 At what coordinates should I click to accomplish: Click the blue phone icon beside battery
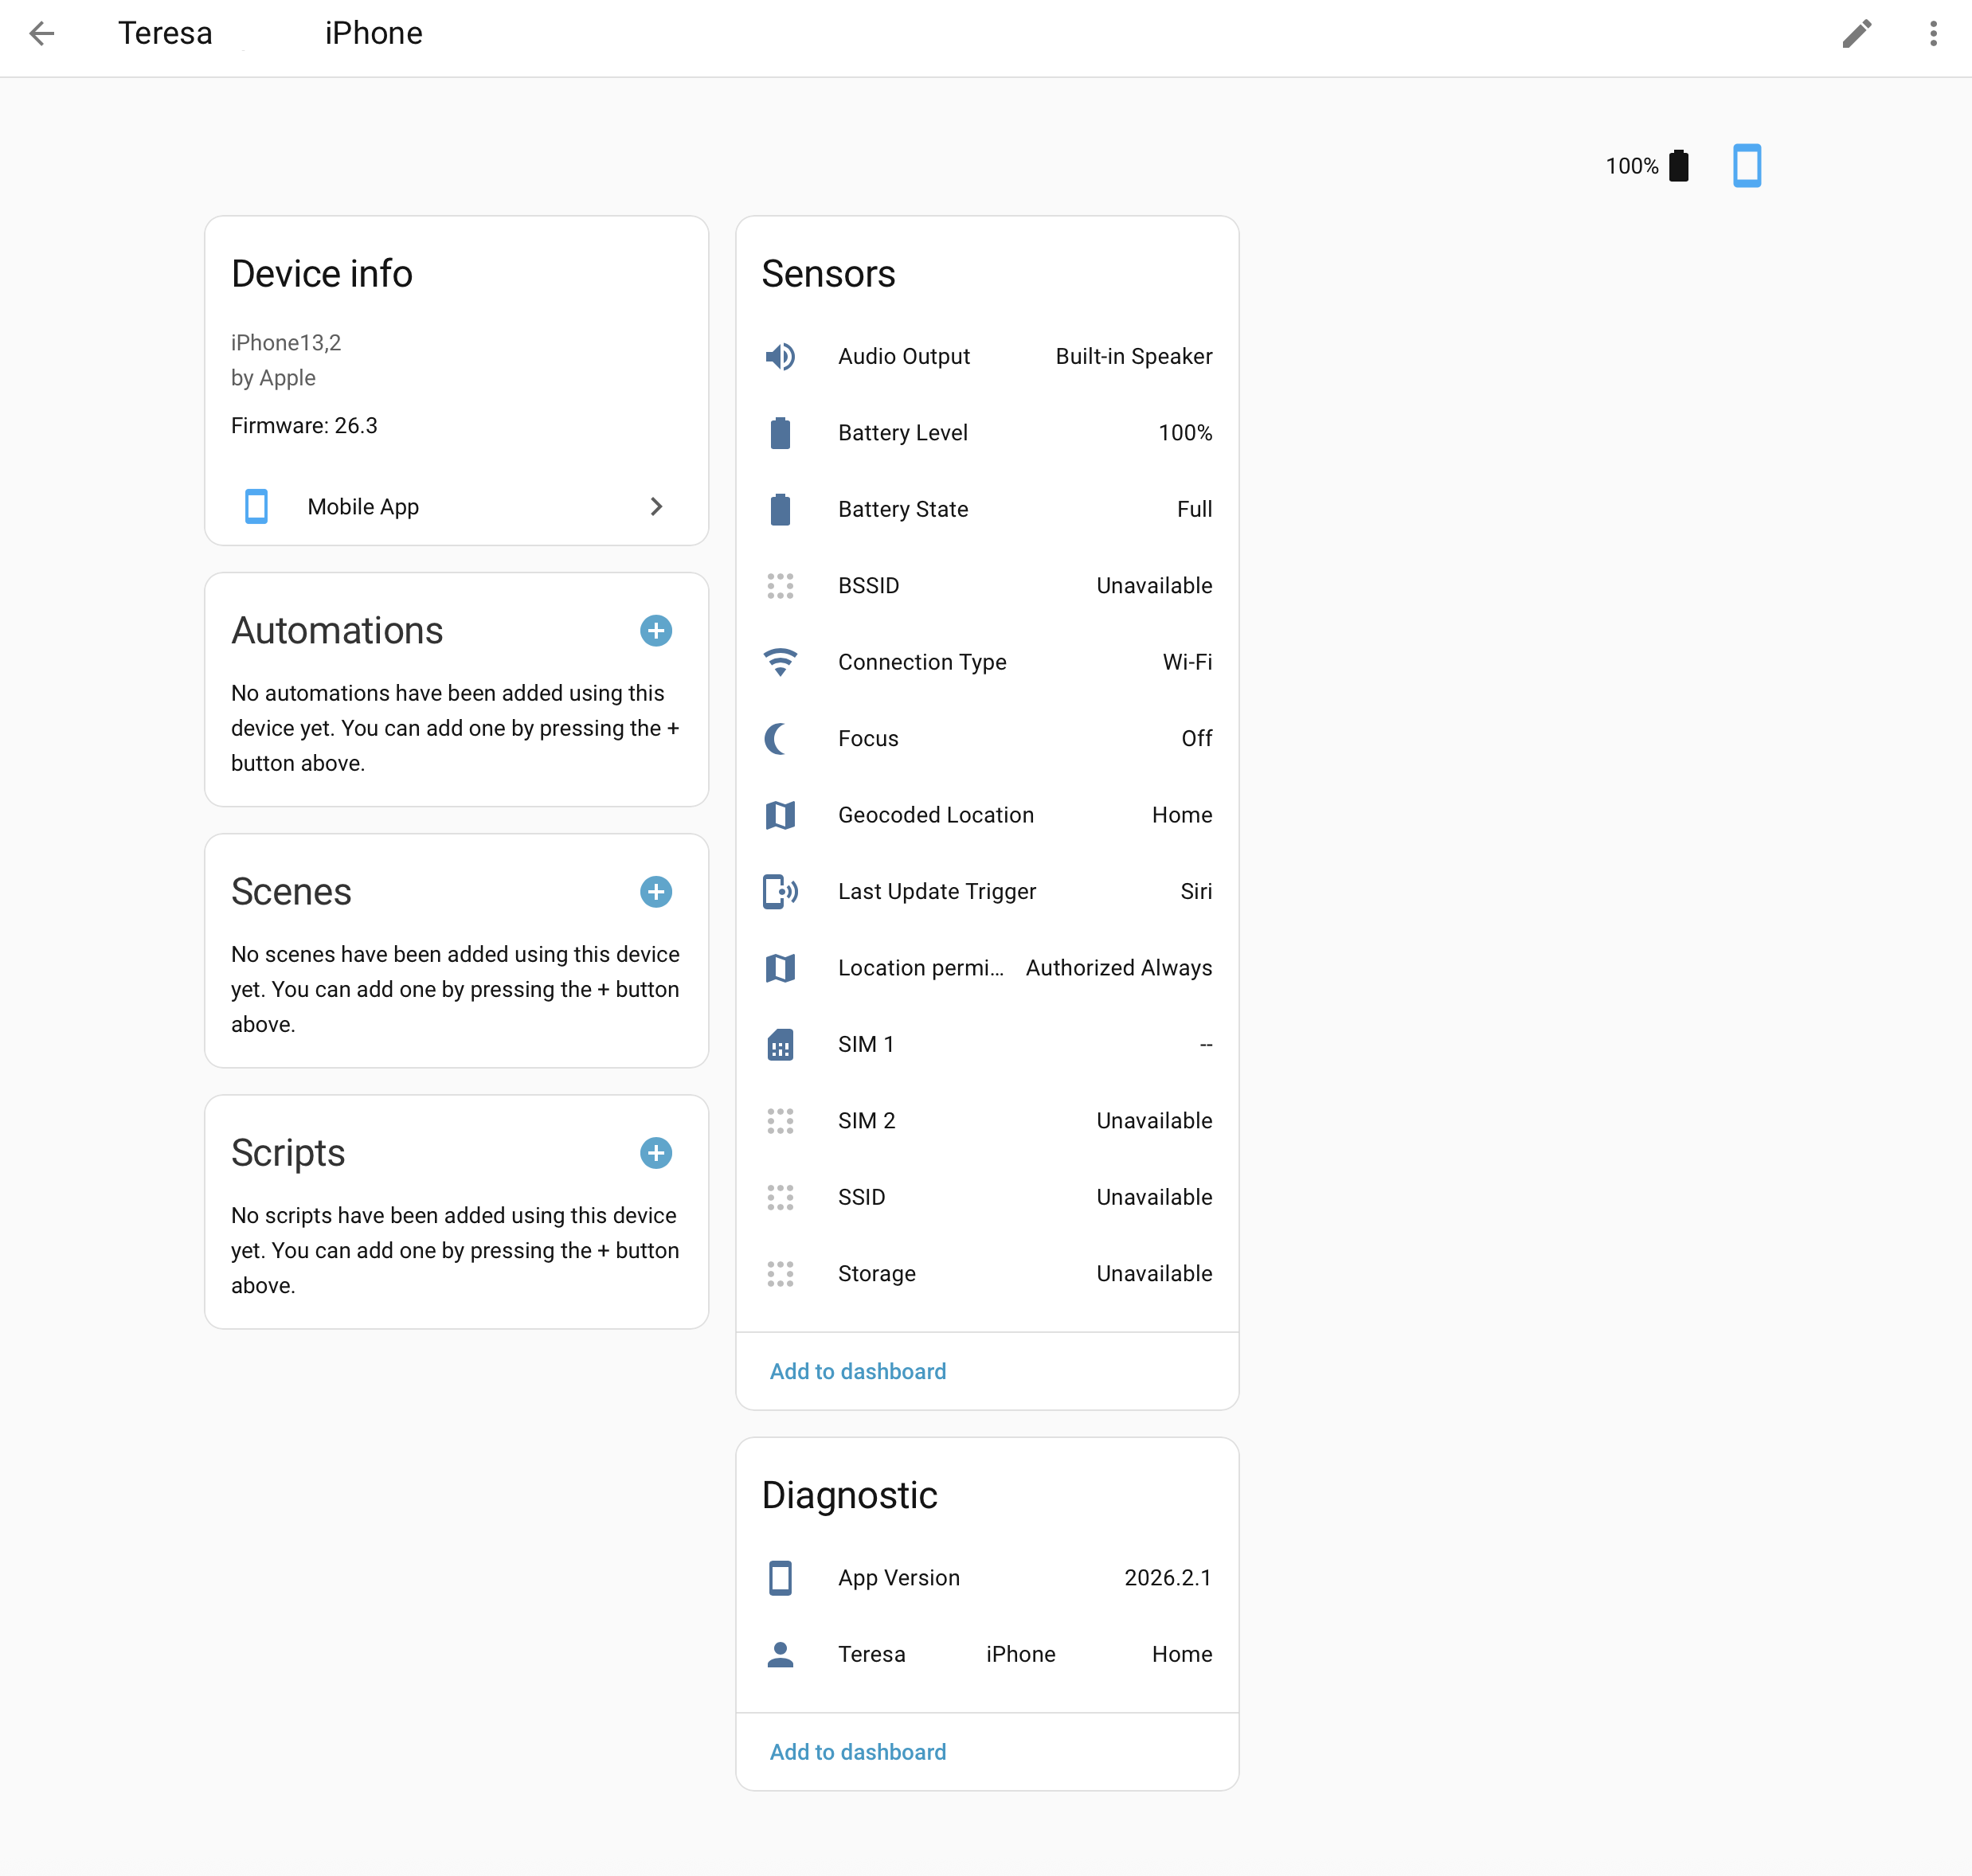tap(1747, 166)
